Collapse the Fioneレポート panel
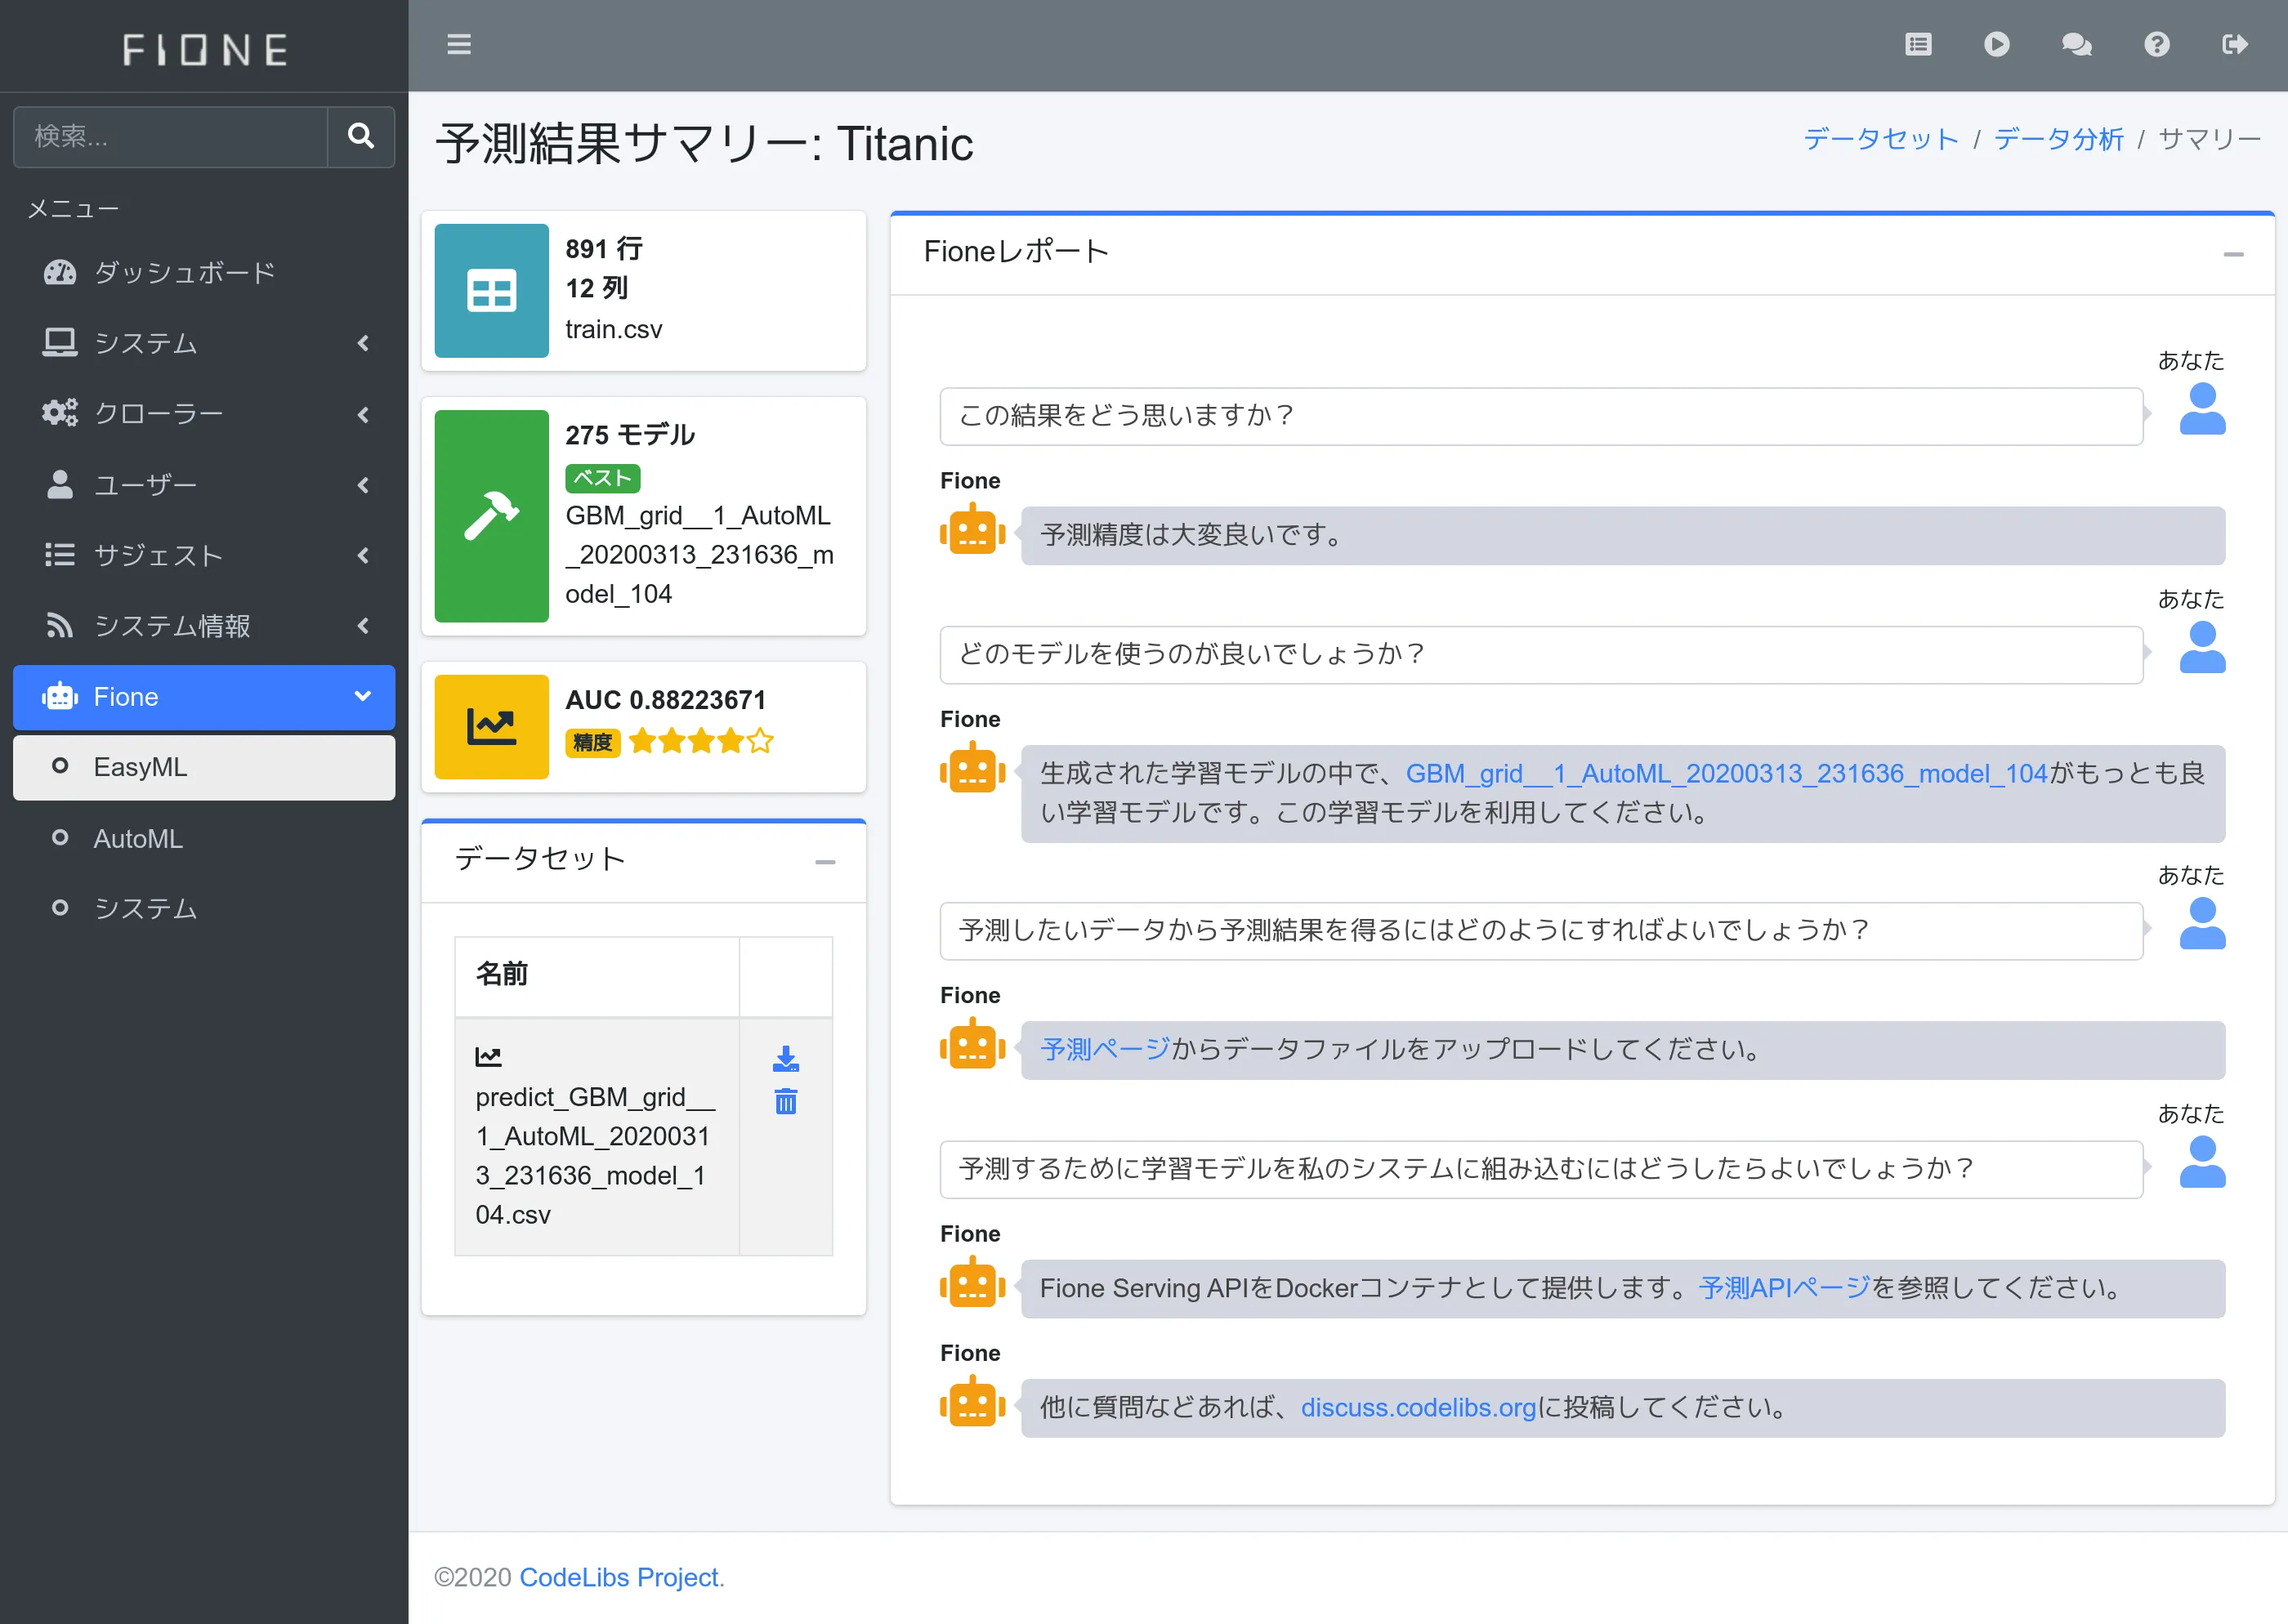Viewport: 2288px width, 1624px height. [2233, 254]
